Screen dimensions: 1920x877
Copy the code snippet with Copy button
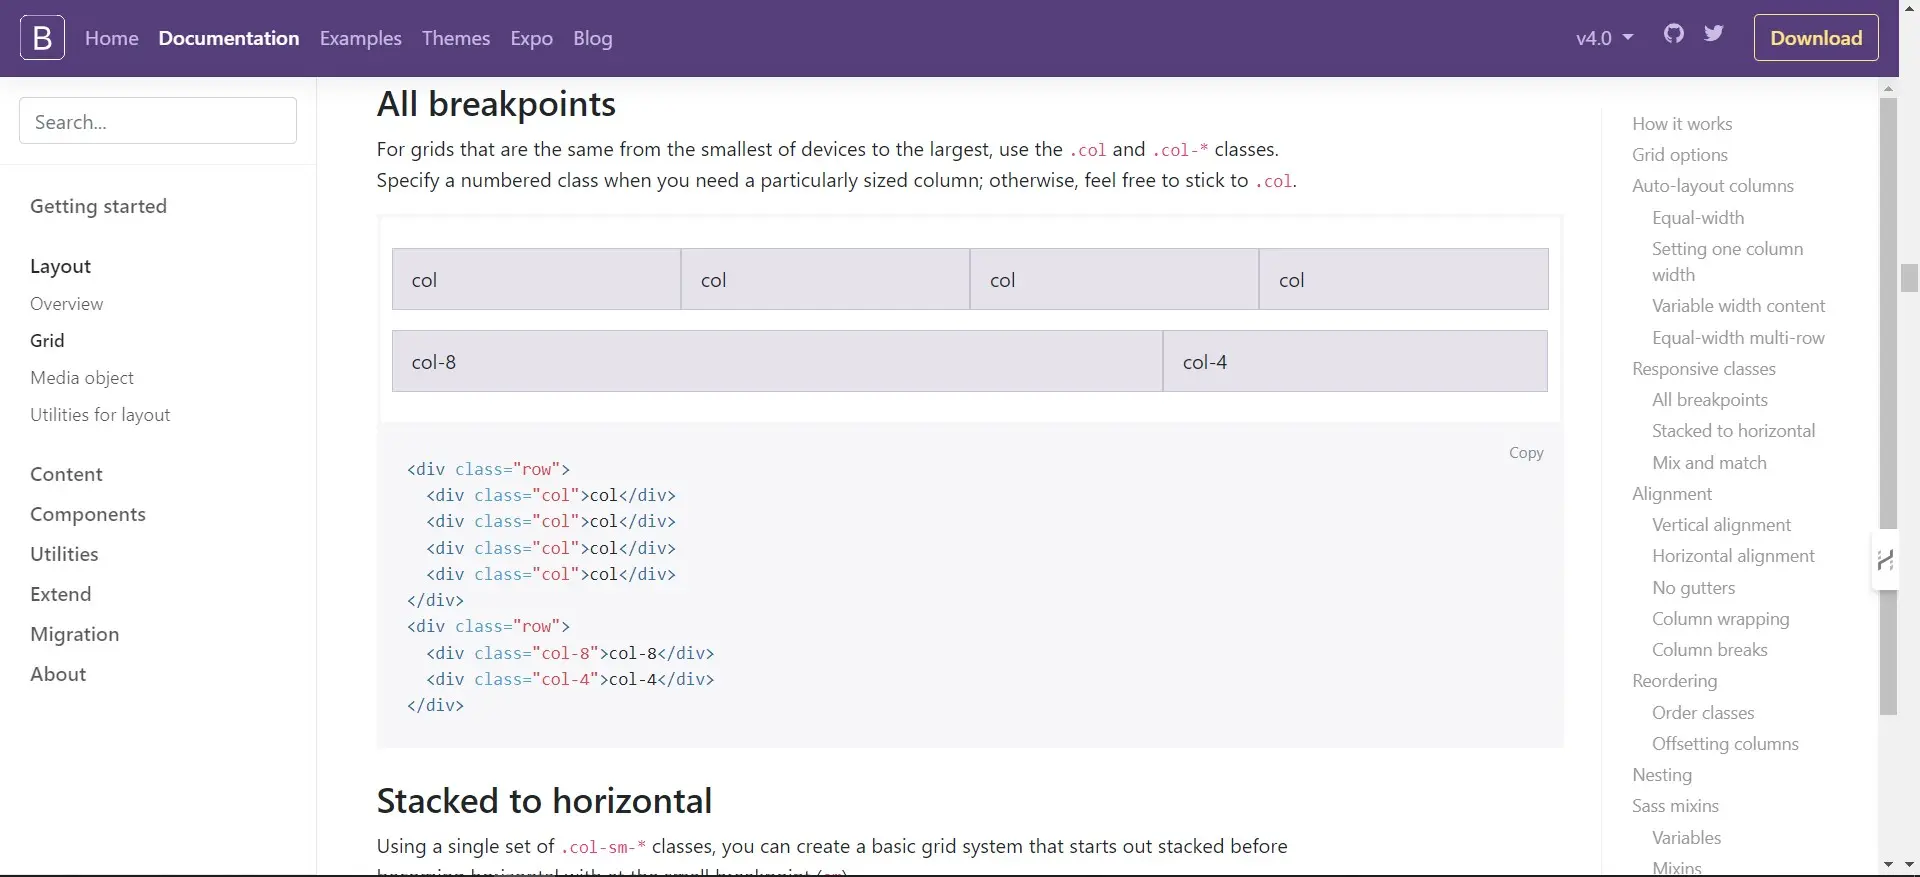click(x=1525, y=453)
